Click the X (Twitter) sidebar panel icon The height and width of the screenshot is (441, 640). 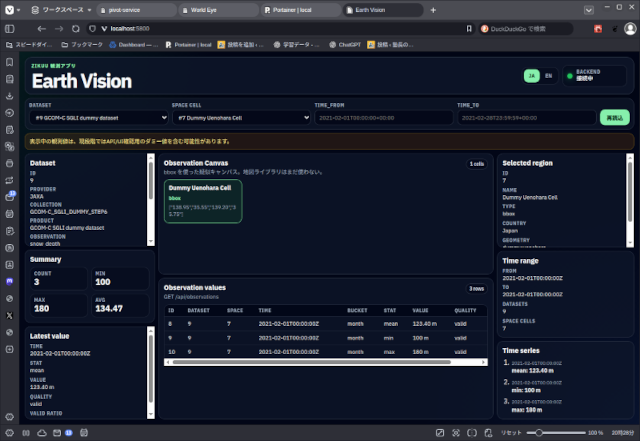point(9,314)
